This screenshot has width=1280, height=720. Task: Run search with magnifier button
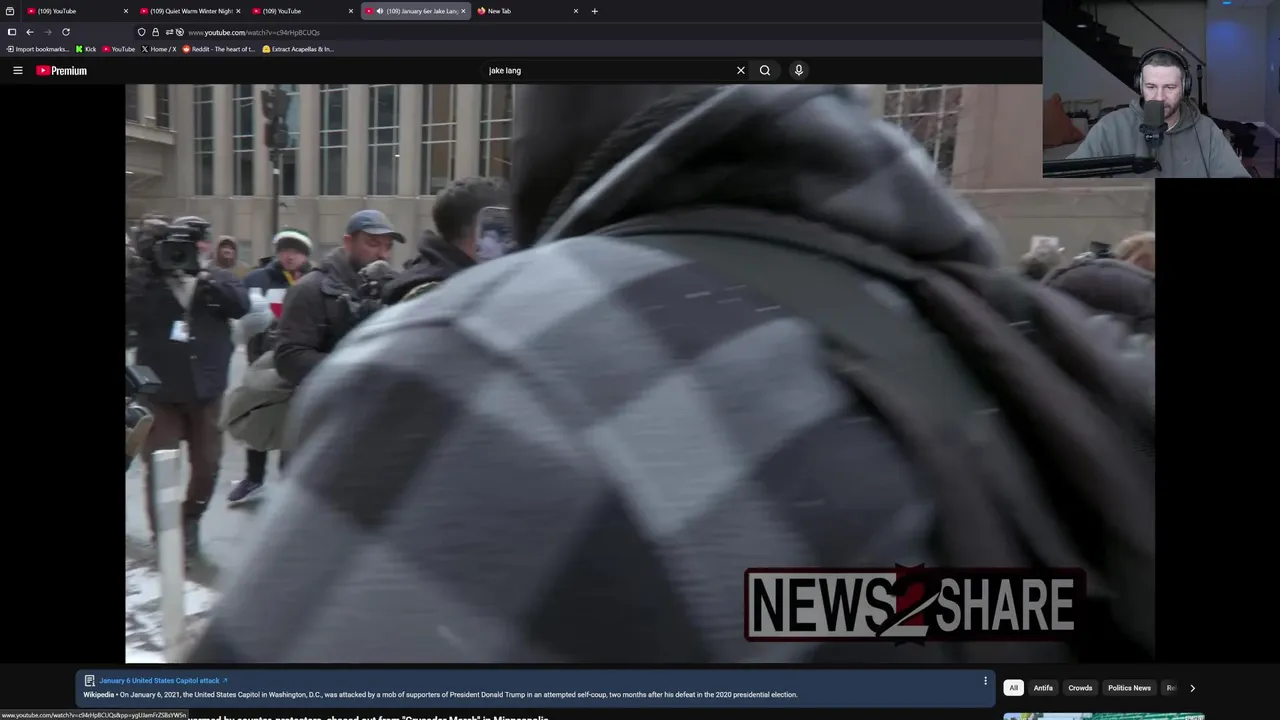[765, 70]
